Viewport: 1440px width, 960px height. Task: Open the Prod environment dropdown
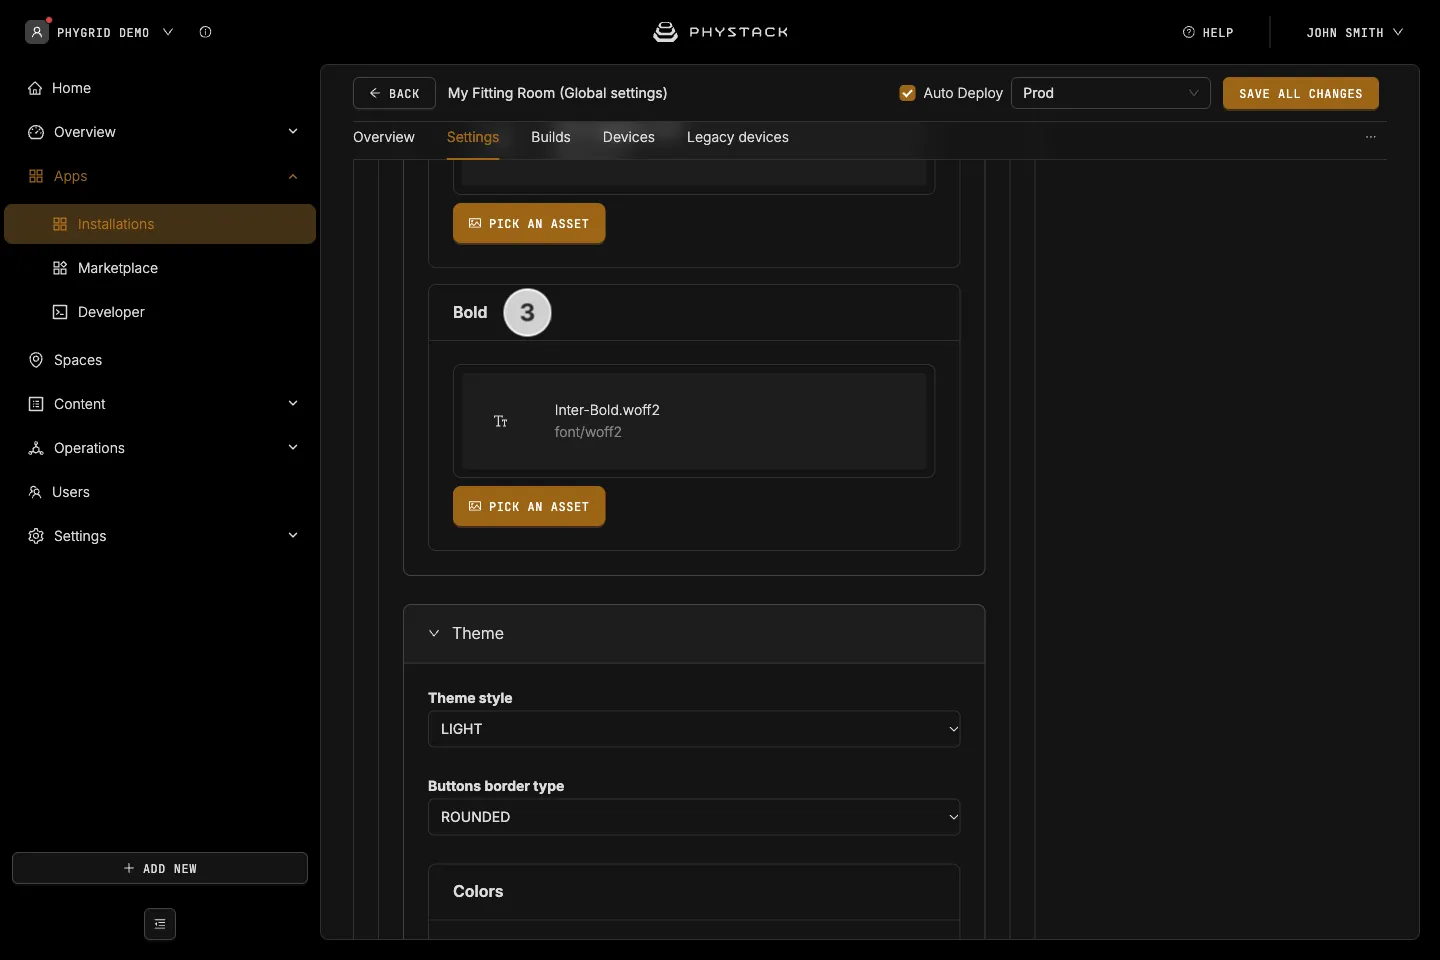pos(1111,93)
